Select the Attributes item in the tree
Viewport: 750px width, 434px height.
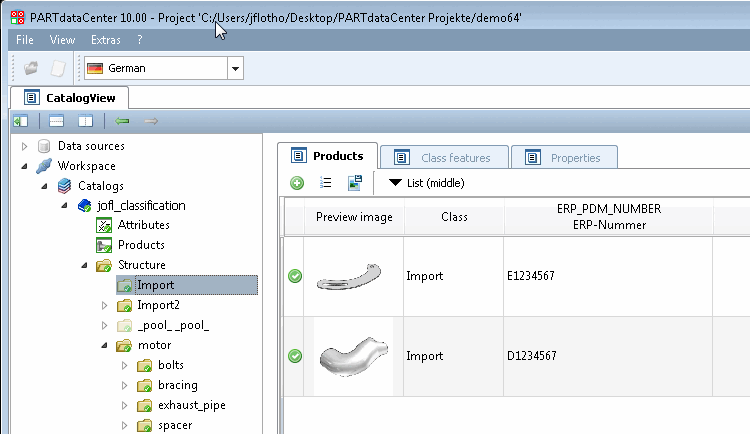pos(143,225)
